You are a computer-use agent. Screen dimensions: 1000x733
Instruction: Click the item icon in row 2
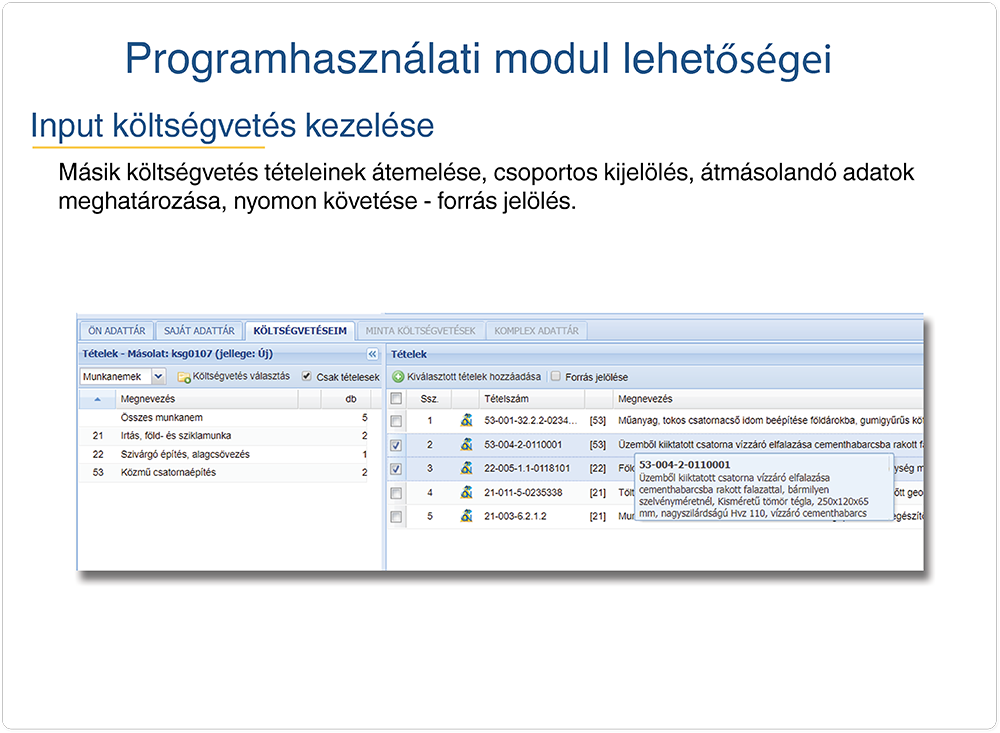click(x=466, y=445)
